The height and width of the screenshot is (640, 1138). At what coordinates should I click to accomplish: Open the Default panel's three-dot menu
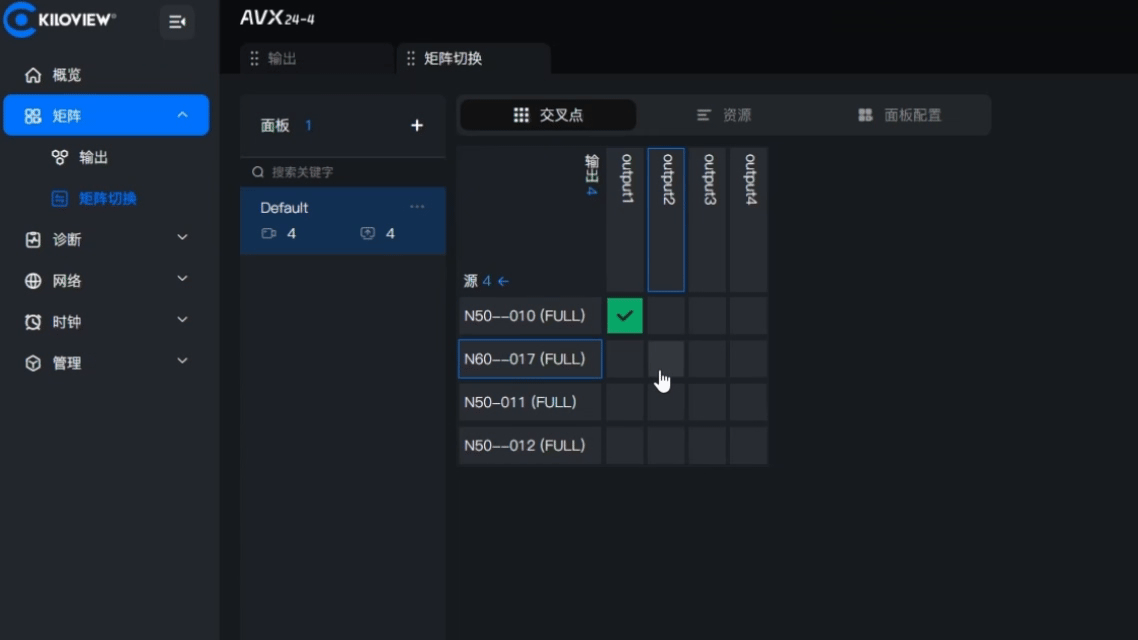417,207
